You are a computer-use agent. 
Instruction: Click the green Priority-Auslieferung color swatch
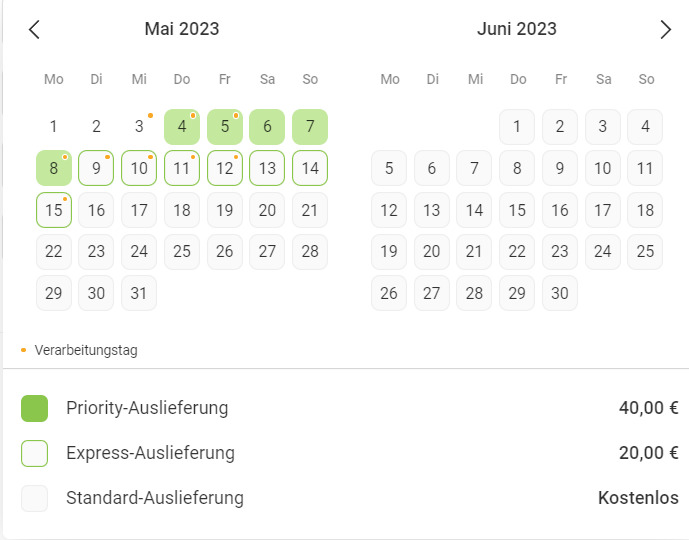point(34,408)
